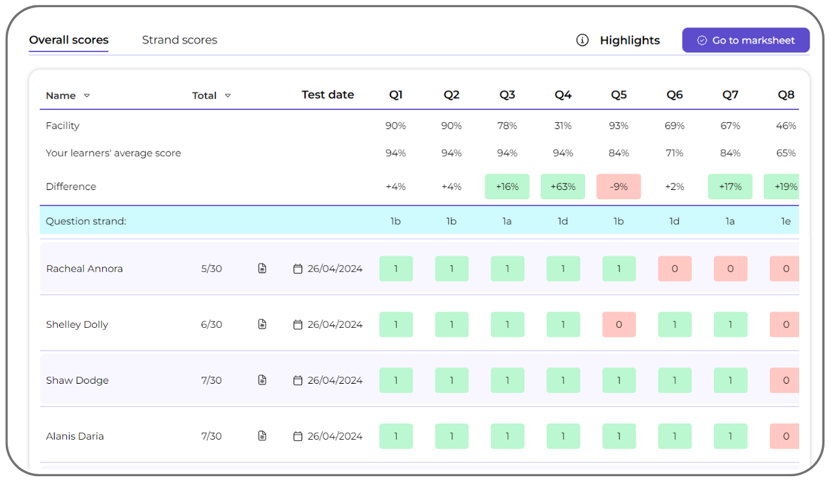This screenshot has height=482, width=830.
Task: Click calendar icon in Racheal Annora's row
Action: 298,269
